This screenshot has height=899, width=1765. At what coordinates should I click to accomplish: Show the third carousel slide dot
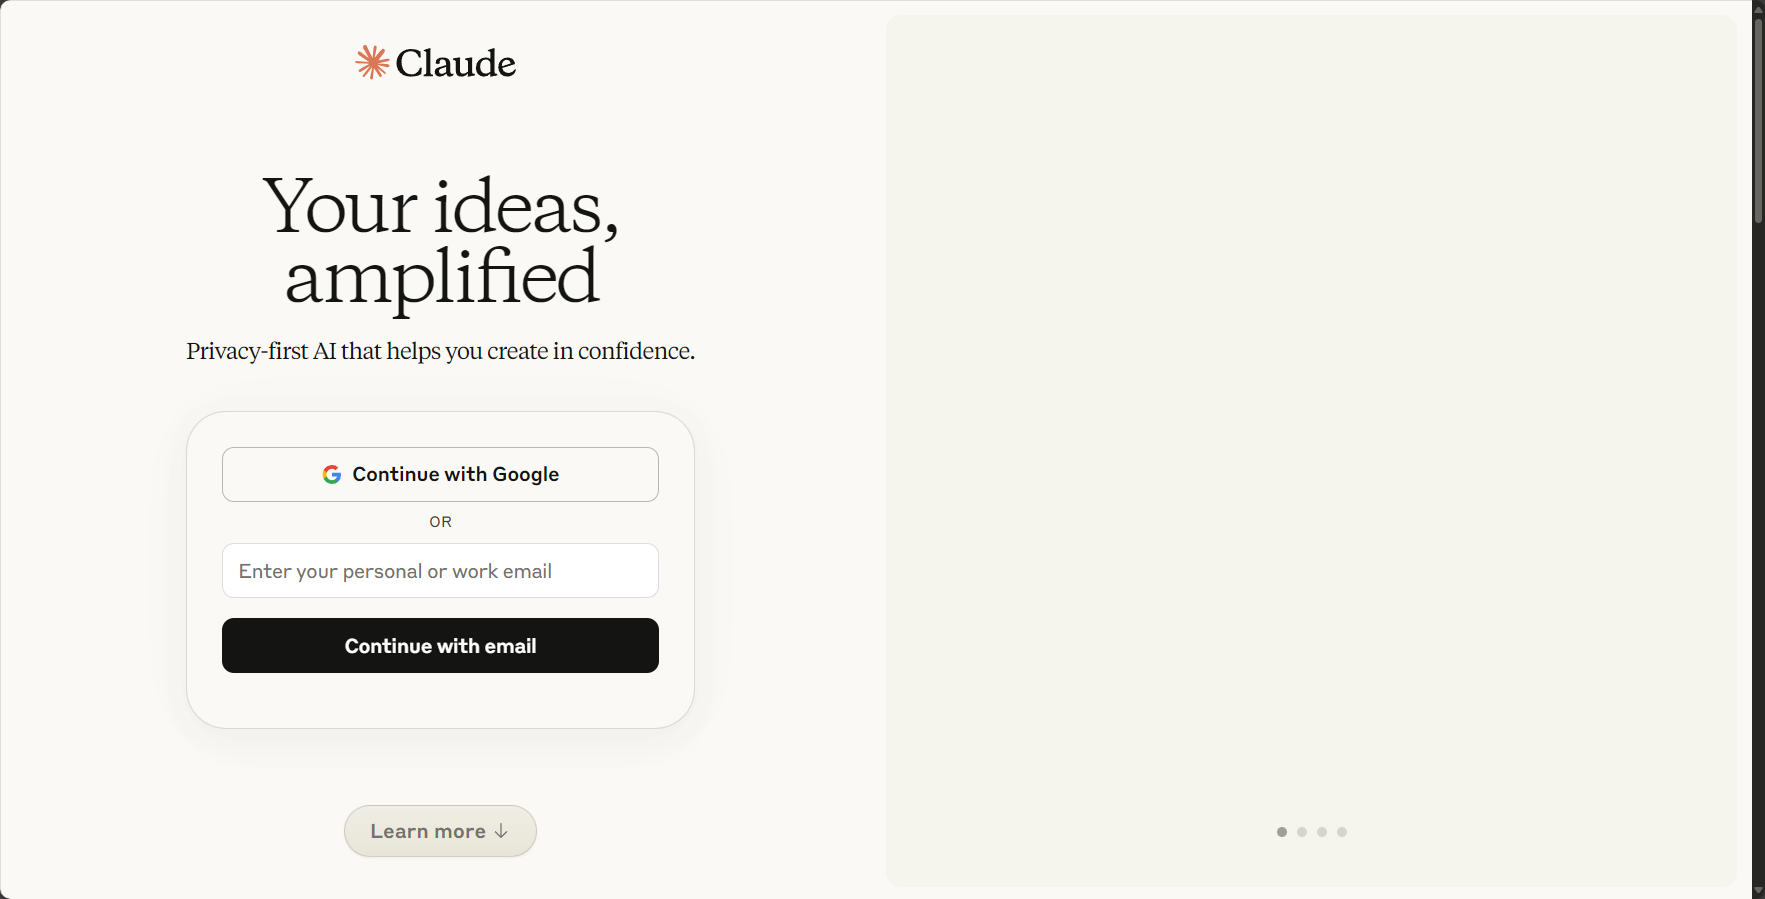click(1322, 832)
